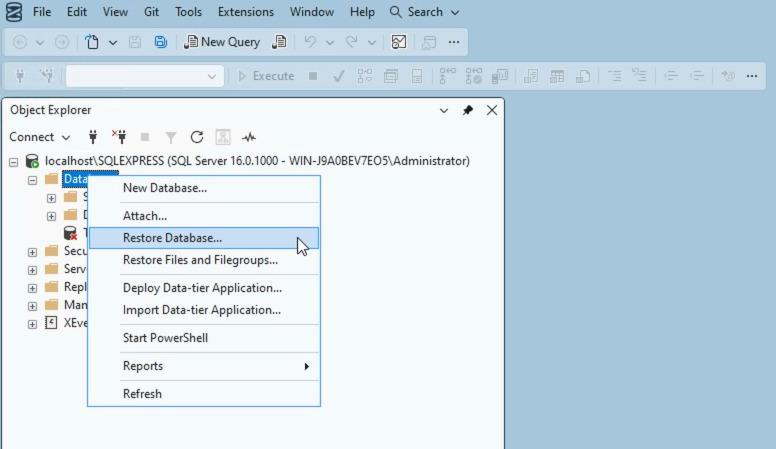Open the Window menu
776x449 pixels.
pos(312,12)
